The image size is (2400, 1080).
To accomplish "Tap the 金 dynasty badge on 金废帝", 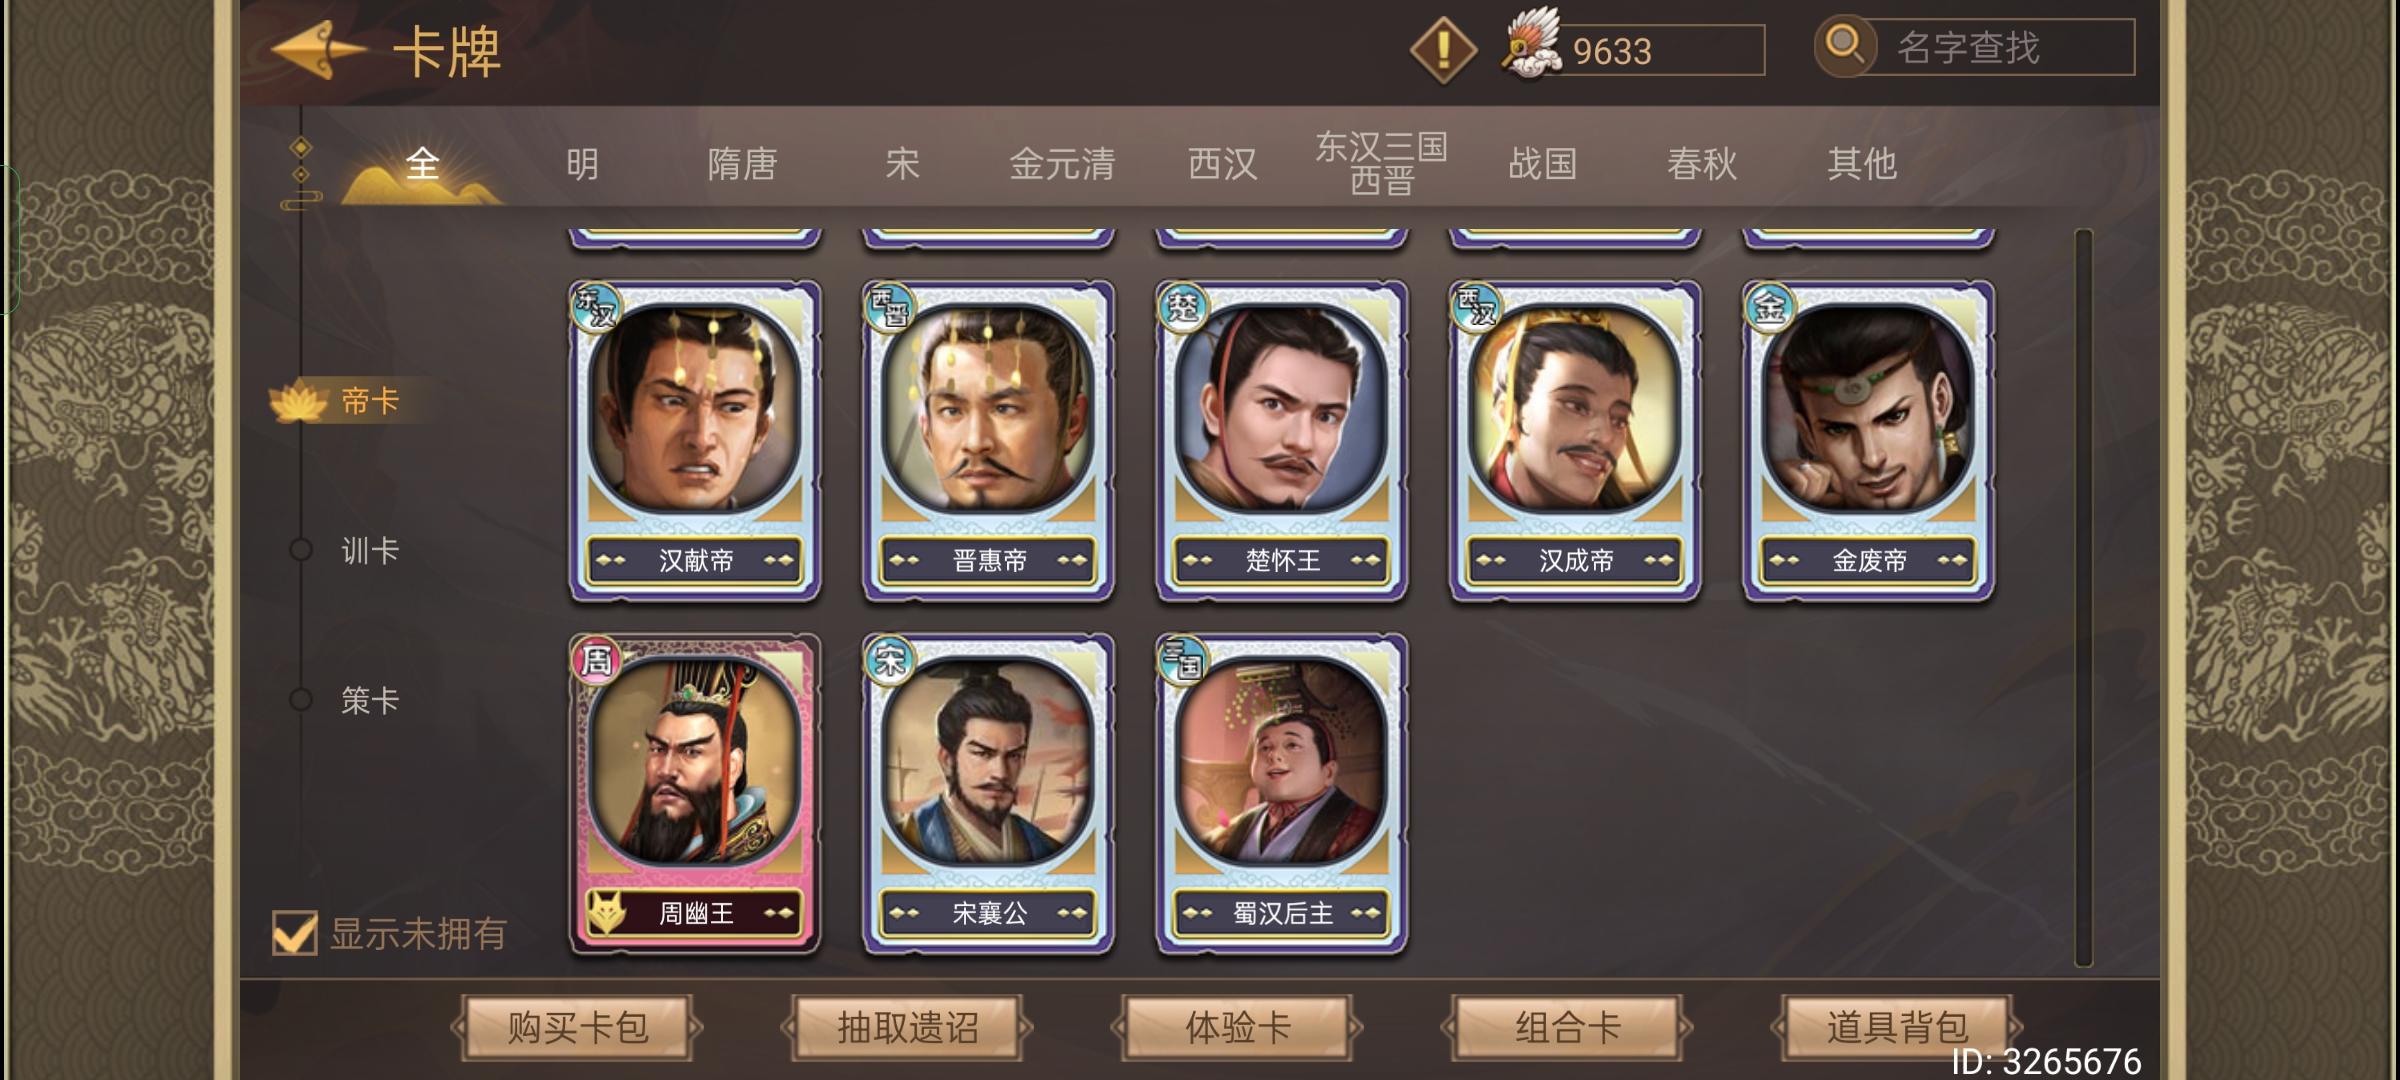I will pos(1768,307).
